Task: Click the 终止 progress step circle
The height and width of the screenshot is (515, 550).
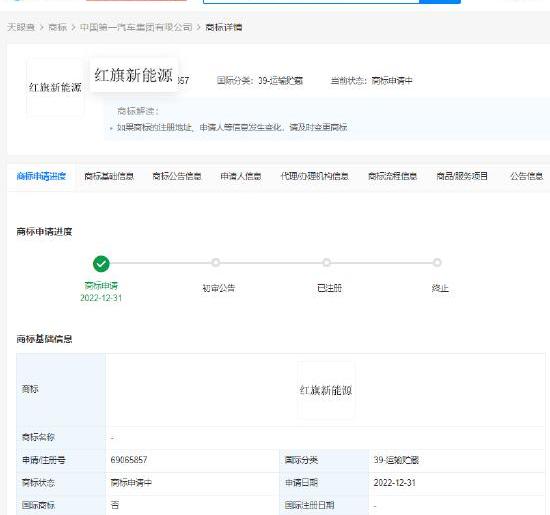Action: tap(437, 262)
